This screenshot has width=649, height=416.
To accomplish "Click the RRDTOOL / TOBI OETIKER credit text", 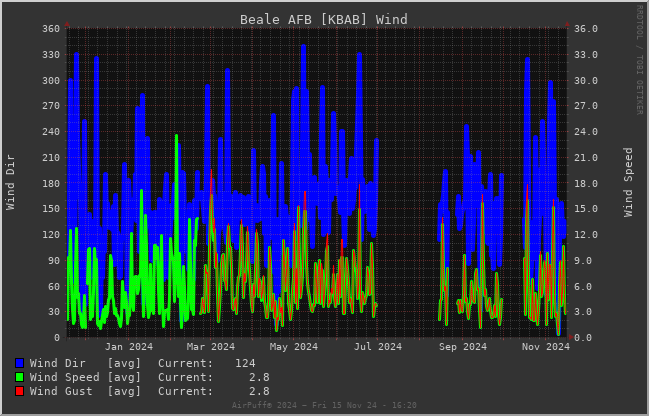I will 640,60.
